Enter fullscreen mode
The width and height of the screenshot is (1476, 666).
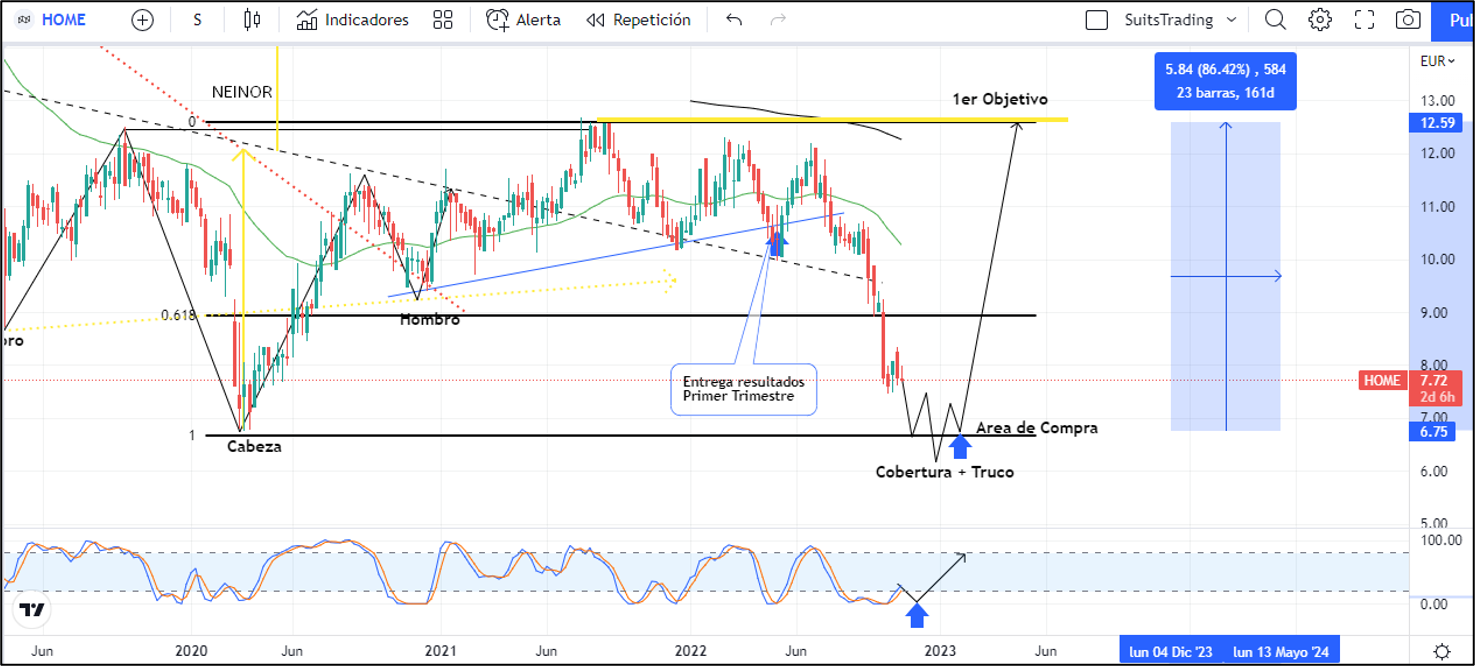(1364, 20)
